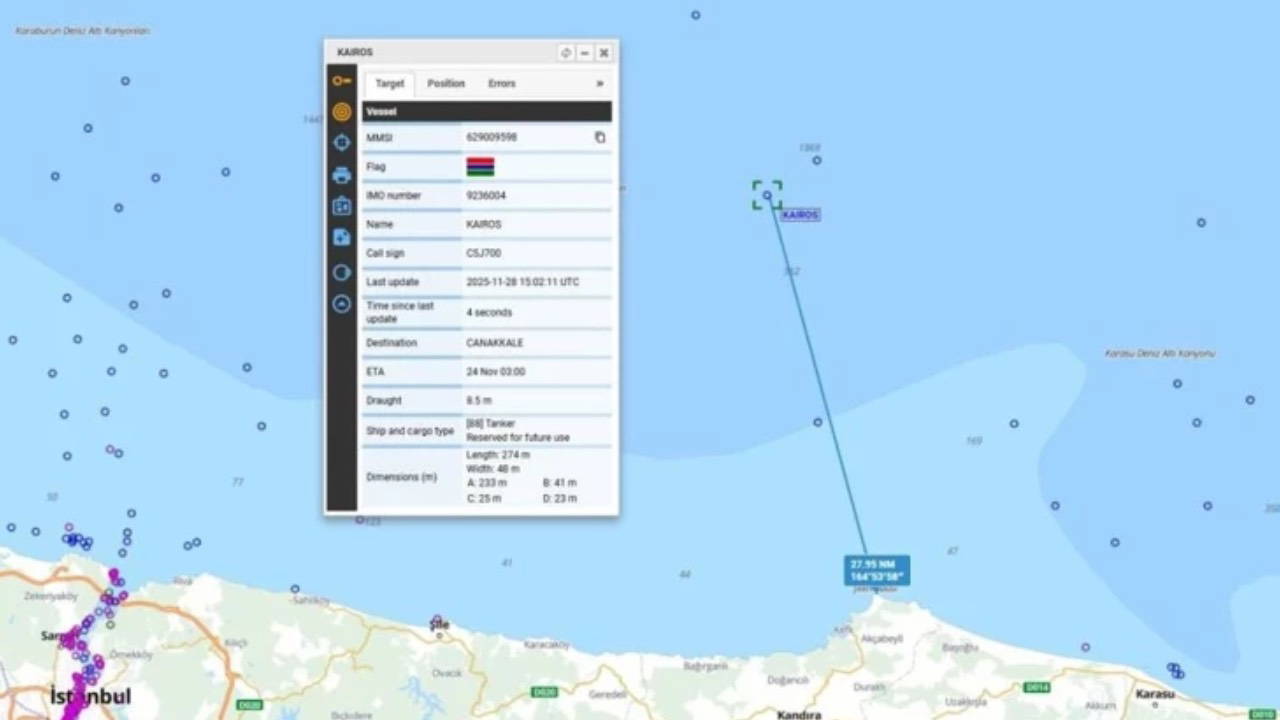1280x720 pixels.
Task: Minimize the KAIROS info panel
Action: coord(585,52)
